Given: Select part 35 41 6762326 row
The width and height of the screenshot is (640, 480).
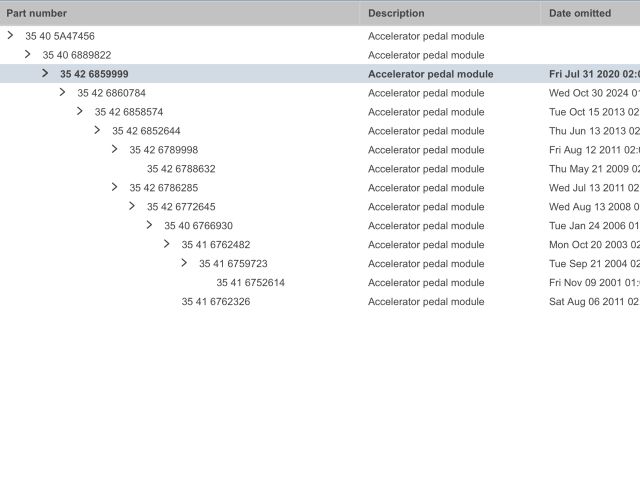Looking at the screenshot, I should (216, 302).
